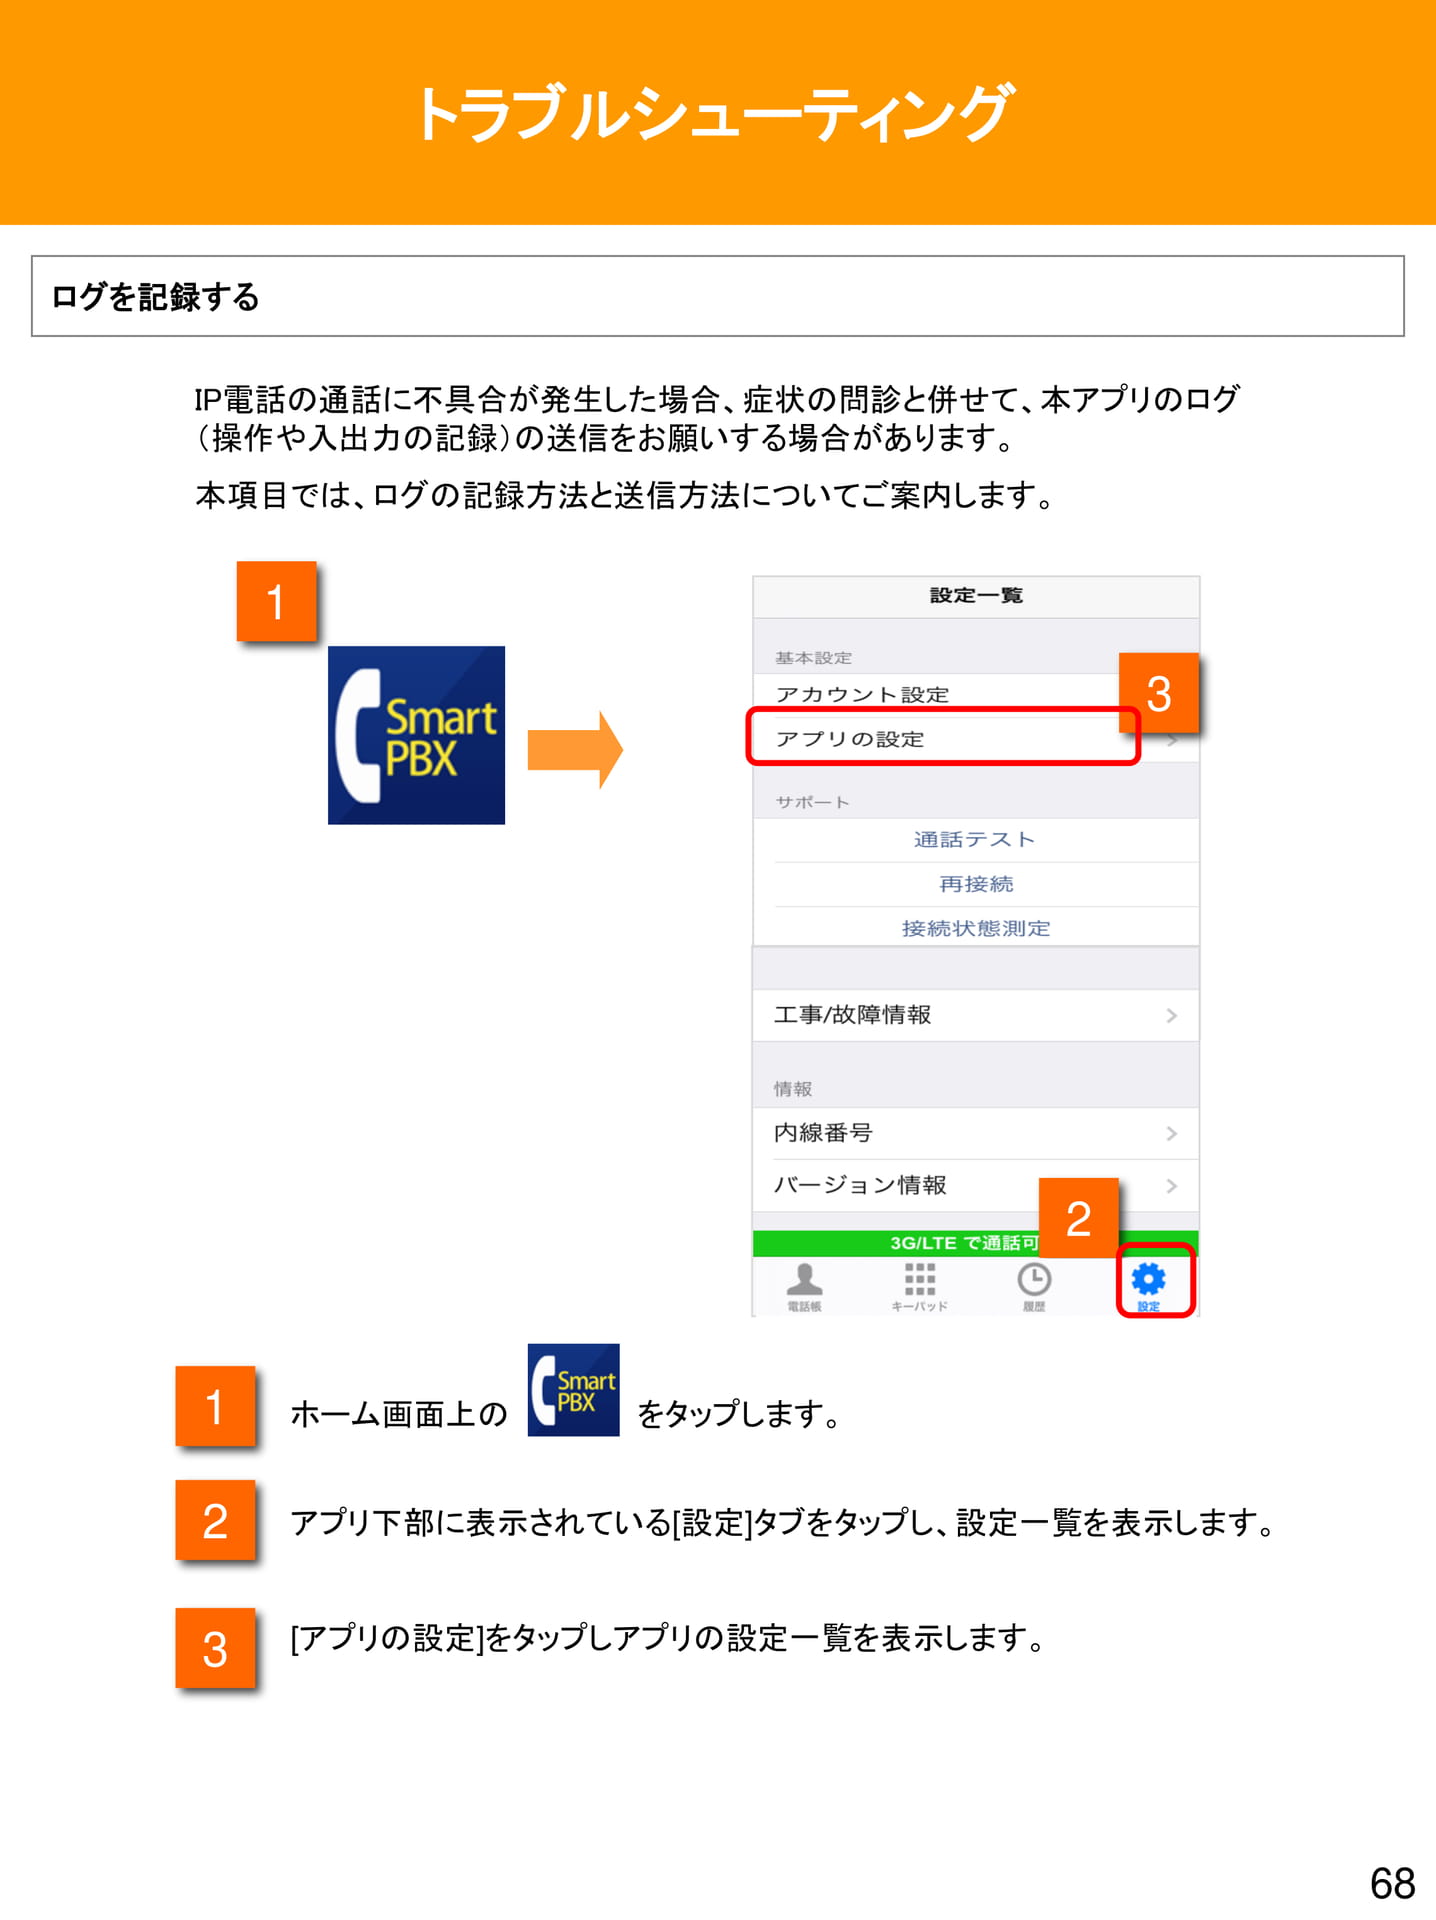Tap the 再接続 link
Screen dimensions: 1436x1920
coord(976,884)
